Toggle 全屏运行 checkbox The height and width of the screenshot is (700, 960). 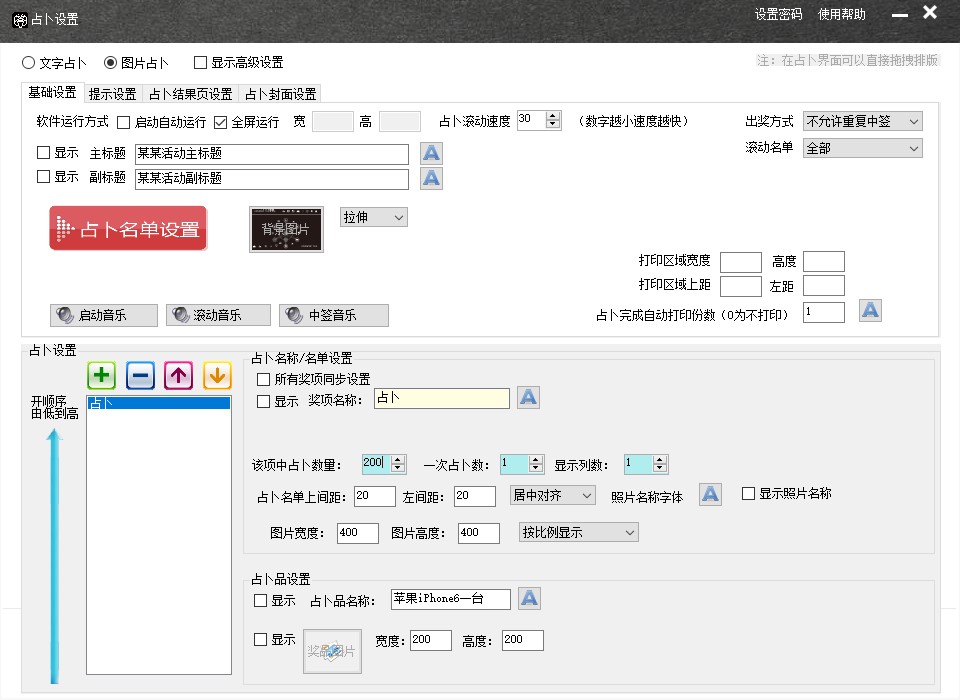tap(221, 122)
